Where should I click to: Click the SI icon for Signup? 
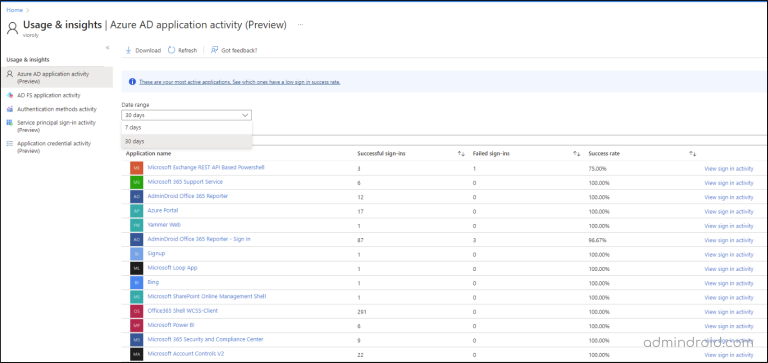tap(137, 254)
